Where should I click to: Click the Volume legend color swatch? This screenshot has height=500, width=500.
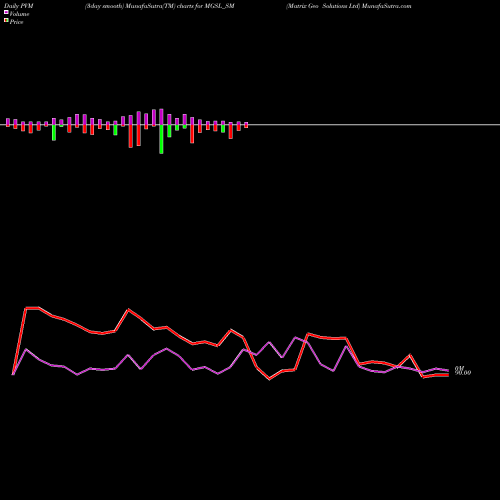(x=6, y=13)
